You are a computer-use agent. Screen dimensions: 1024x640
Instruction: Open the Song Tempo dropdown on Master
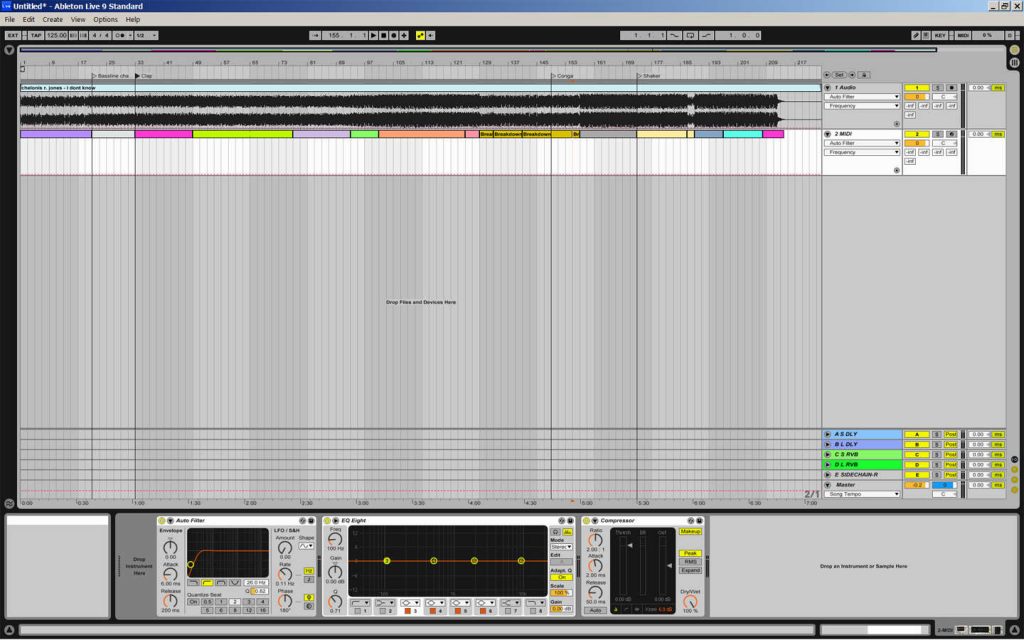[x=862, y=494]
